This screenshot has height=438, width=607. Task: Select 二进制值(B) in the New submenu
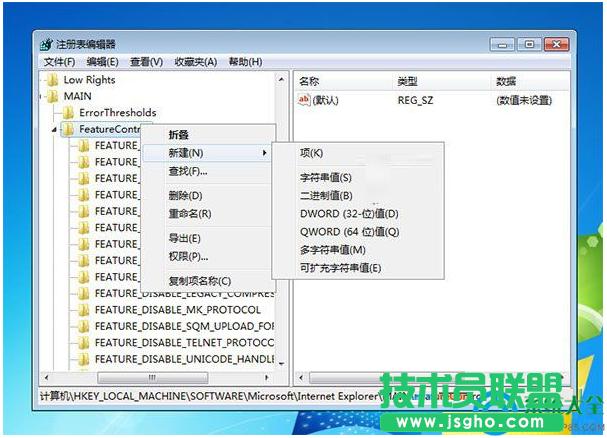358,196
